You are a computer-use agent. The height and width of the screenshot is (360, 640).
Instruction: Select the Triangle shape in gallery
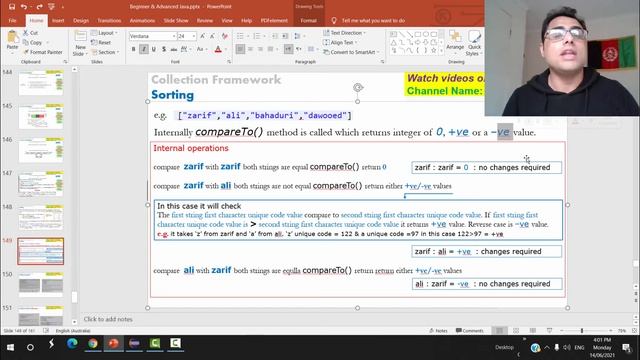tap(393, 42)
